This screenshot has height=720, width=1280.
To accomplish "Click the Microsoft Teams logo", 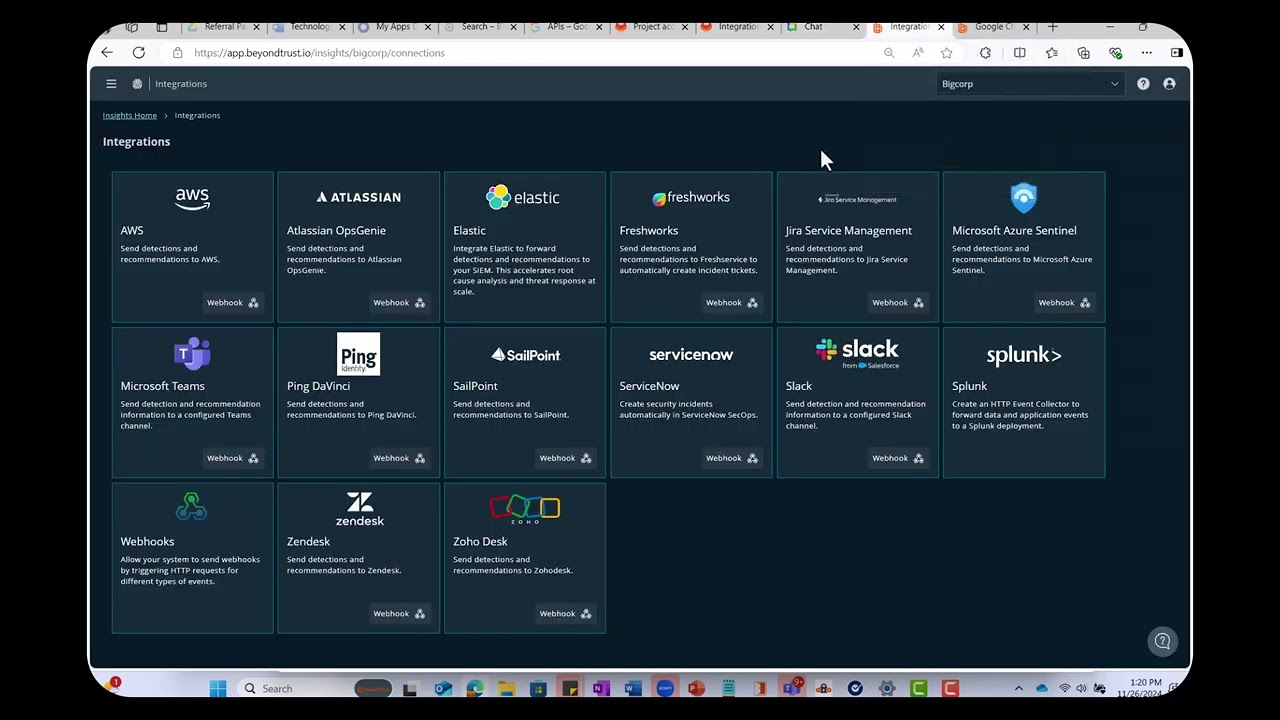I will point(192,354).
